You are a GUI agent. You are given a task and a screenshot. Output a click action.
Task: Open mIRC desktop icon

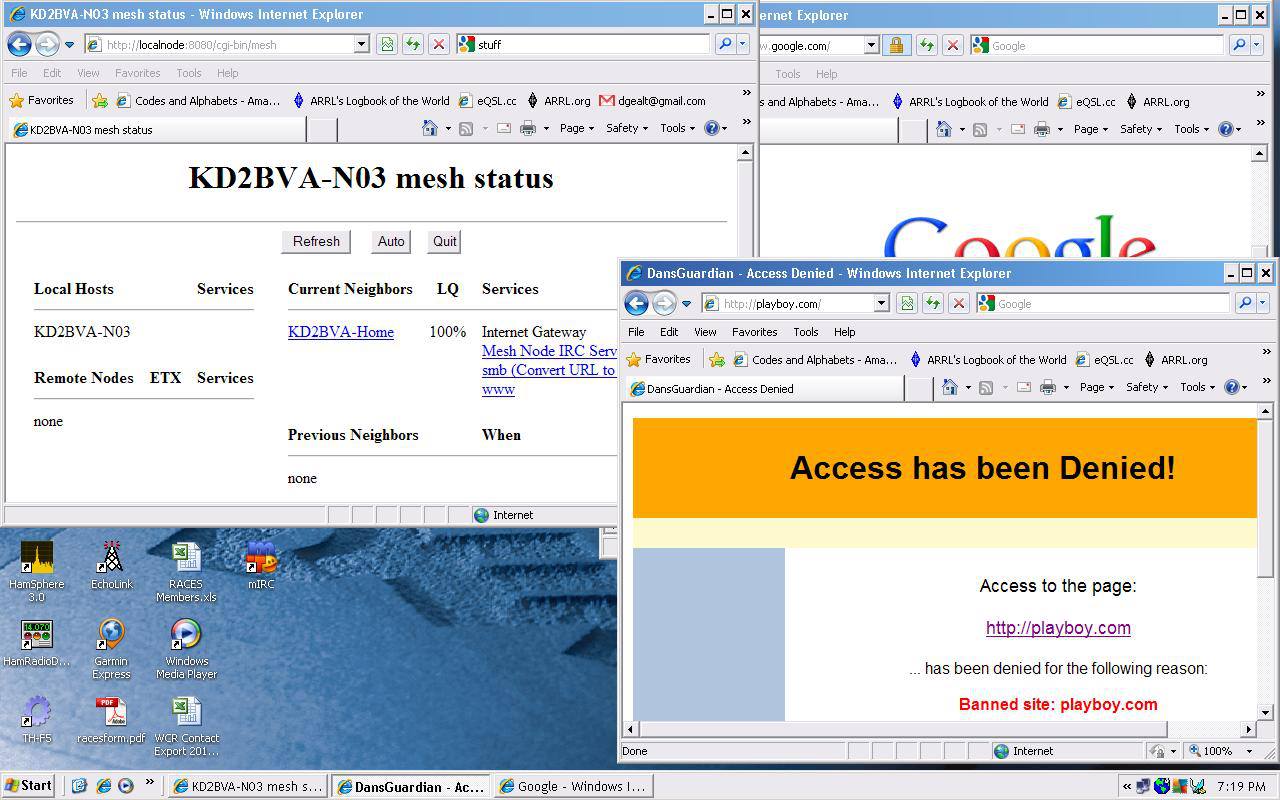261,565
